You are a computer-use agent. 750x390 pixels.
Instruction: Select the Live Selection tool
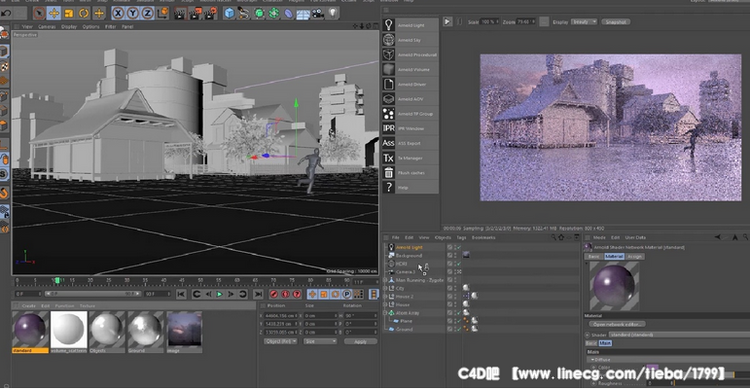(x=39, y=13)
